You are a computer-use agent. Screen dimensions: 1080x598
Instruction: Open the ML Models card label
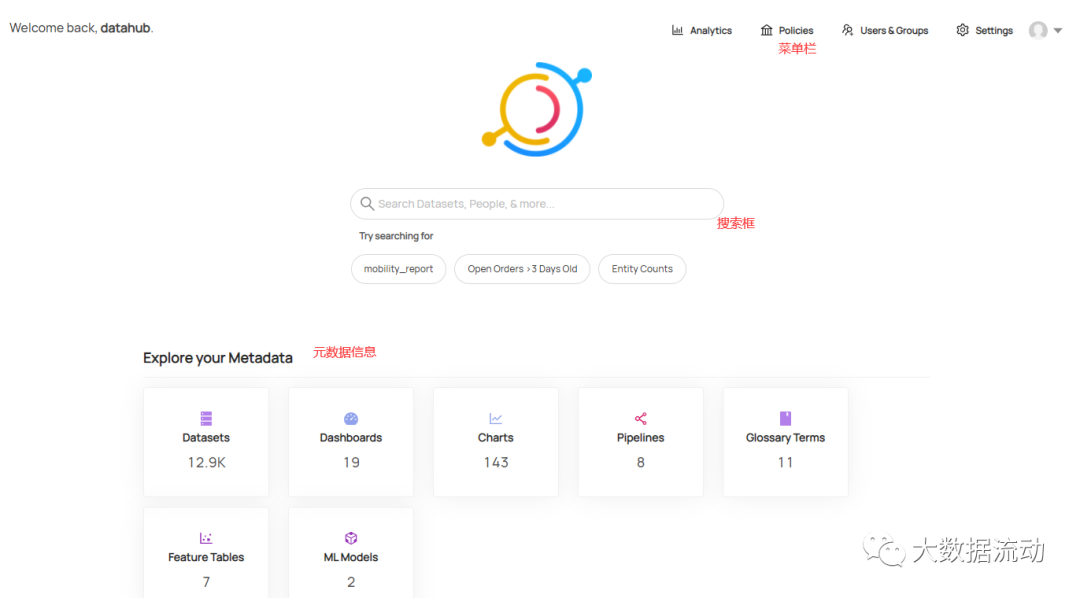(351, 557)
